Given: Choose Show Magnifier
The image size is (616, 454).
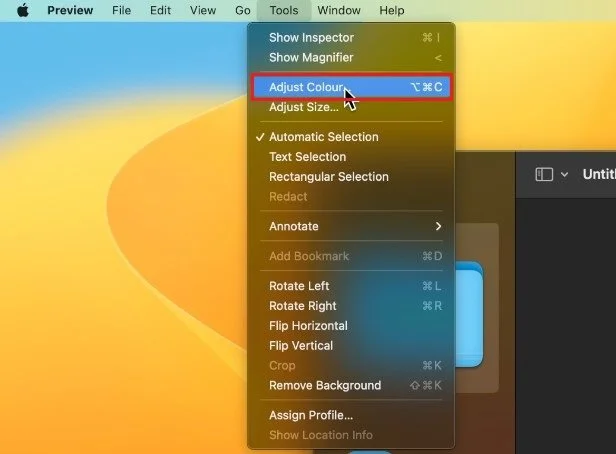Looking at the screenshot, I should coord(352,58).
